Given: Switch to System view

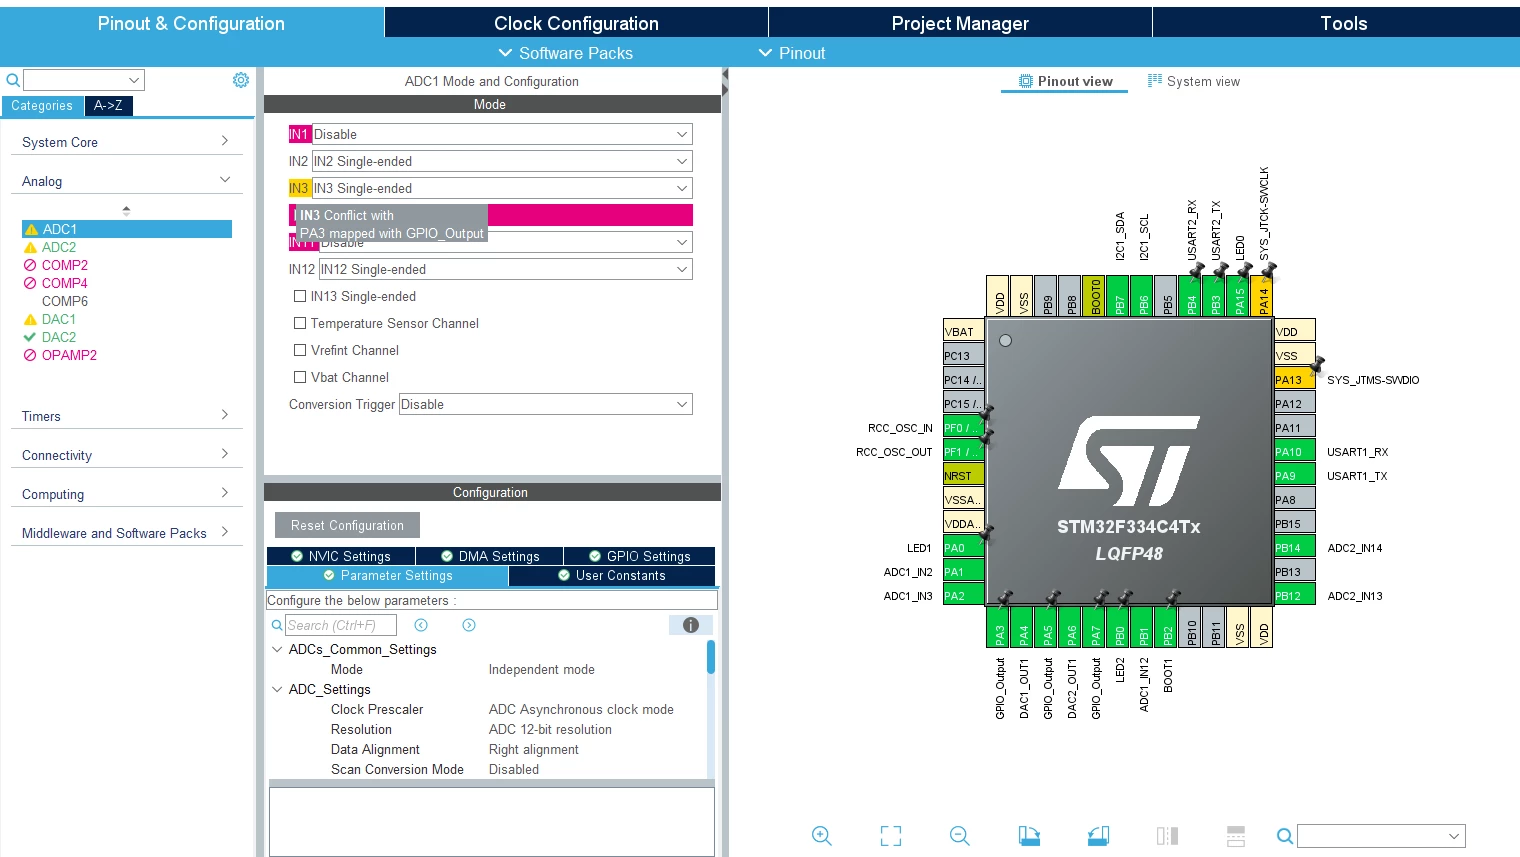Looking at the screenshot, I should pos(1194,82).
